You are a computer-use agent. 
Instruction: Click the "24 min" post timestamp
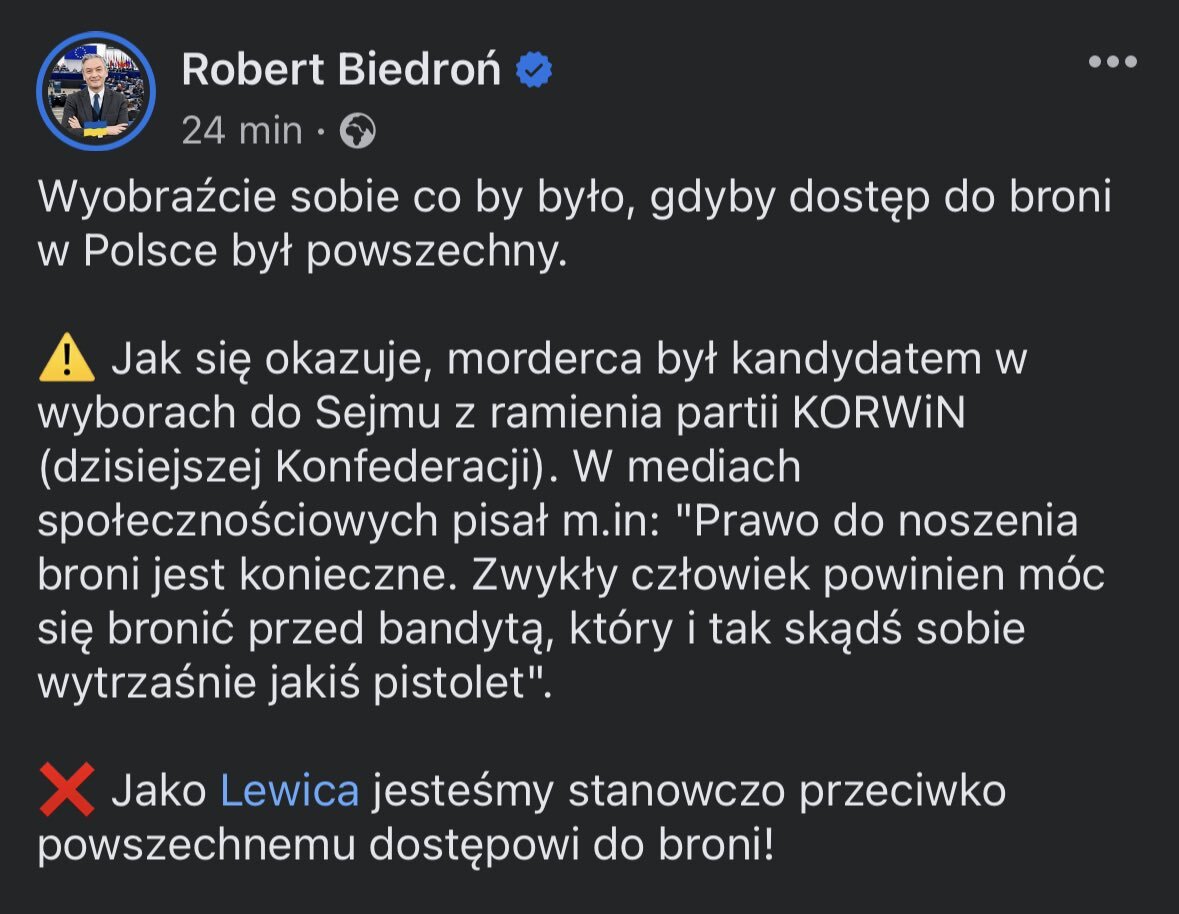[241, 130]
